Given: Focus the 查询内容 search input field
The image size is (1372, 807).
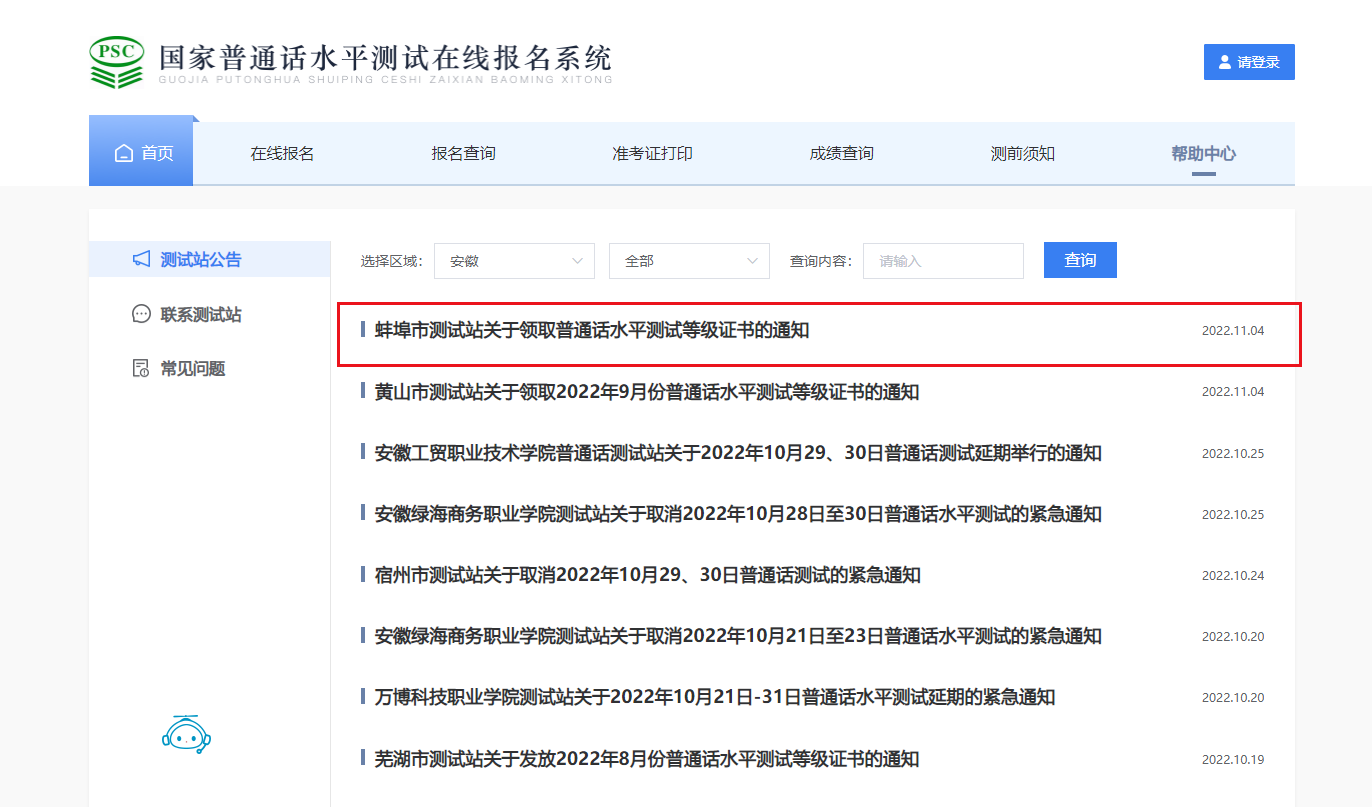Looking at the screenshot, I should 943,261.
